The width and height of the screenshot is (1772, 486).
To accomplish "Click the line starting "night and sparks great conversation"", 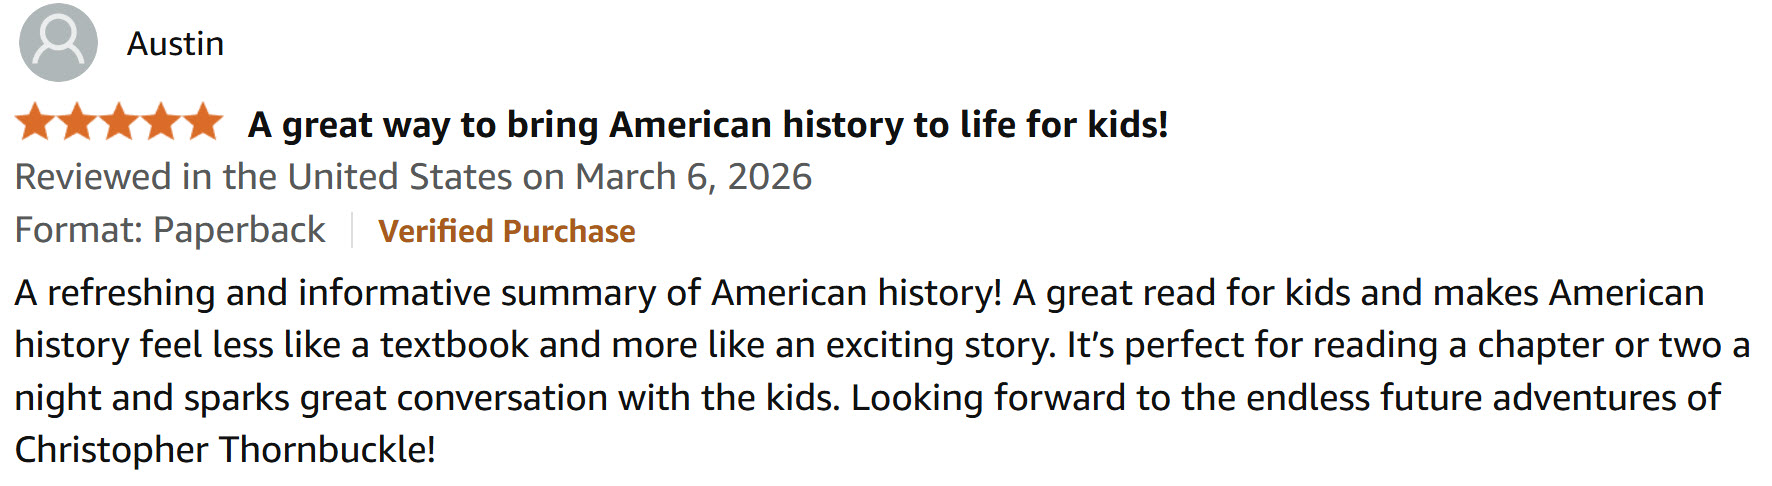I will 430,398.
